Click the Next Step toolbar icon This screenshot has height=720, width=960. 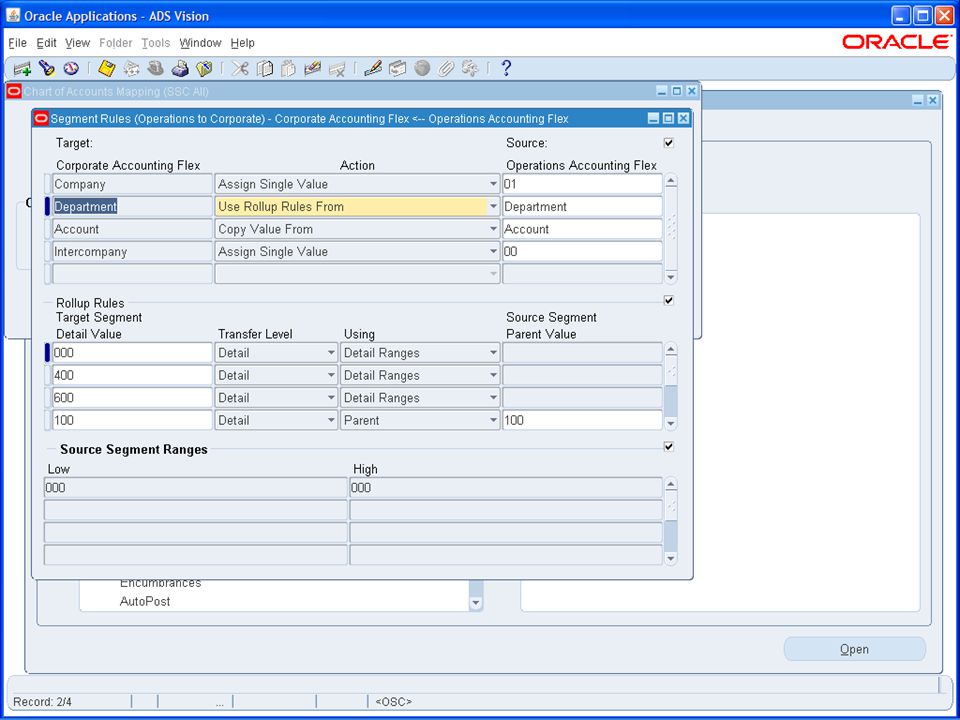pos(131,68)
